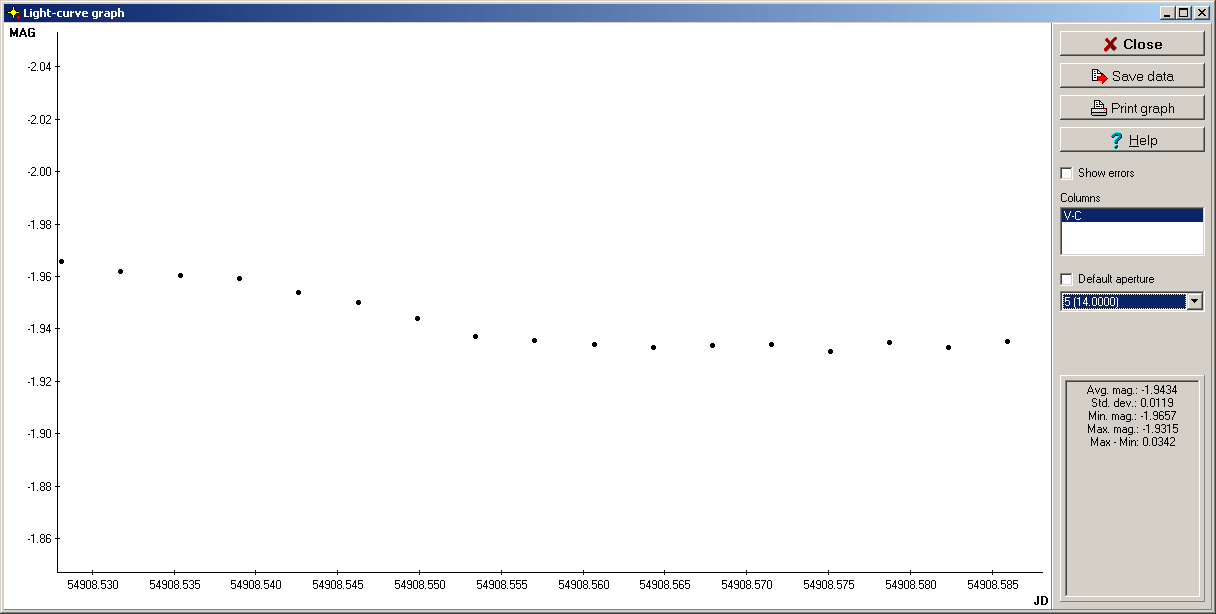Image resolution: width=1216 pixels, height=614 pixels.
Task: Expand the aperture dropdown arrow
Action: coord(1193,301)
